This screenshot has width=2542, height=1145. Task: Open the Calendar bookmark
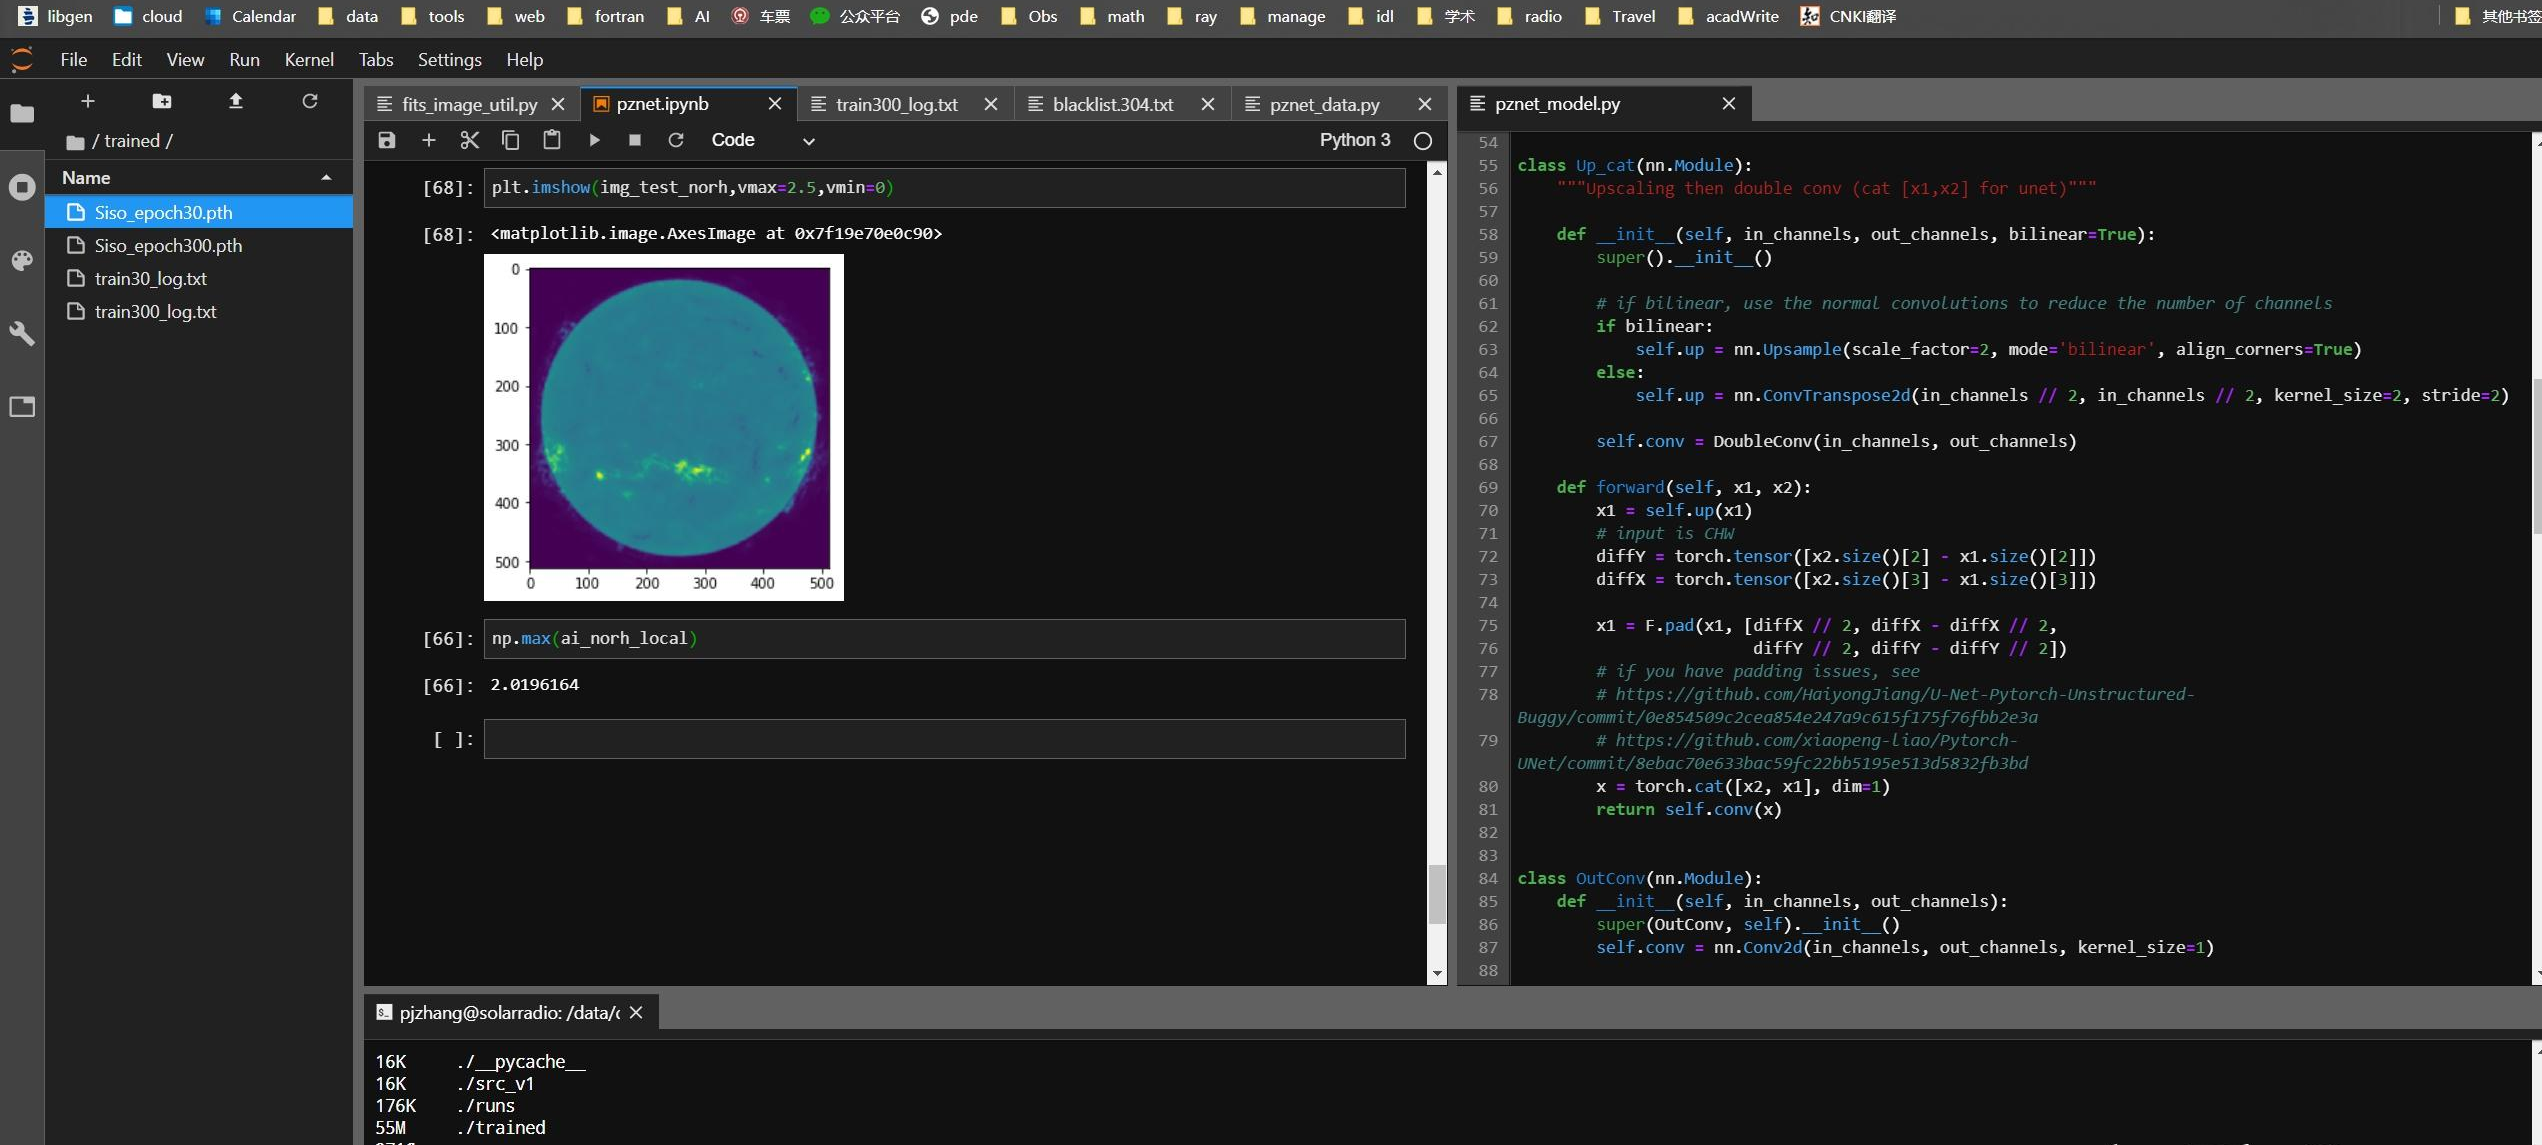[x=250, y=16]
